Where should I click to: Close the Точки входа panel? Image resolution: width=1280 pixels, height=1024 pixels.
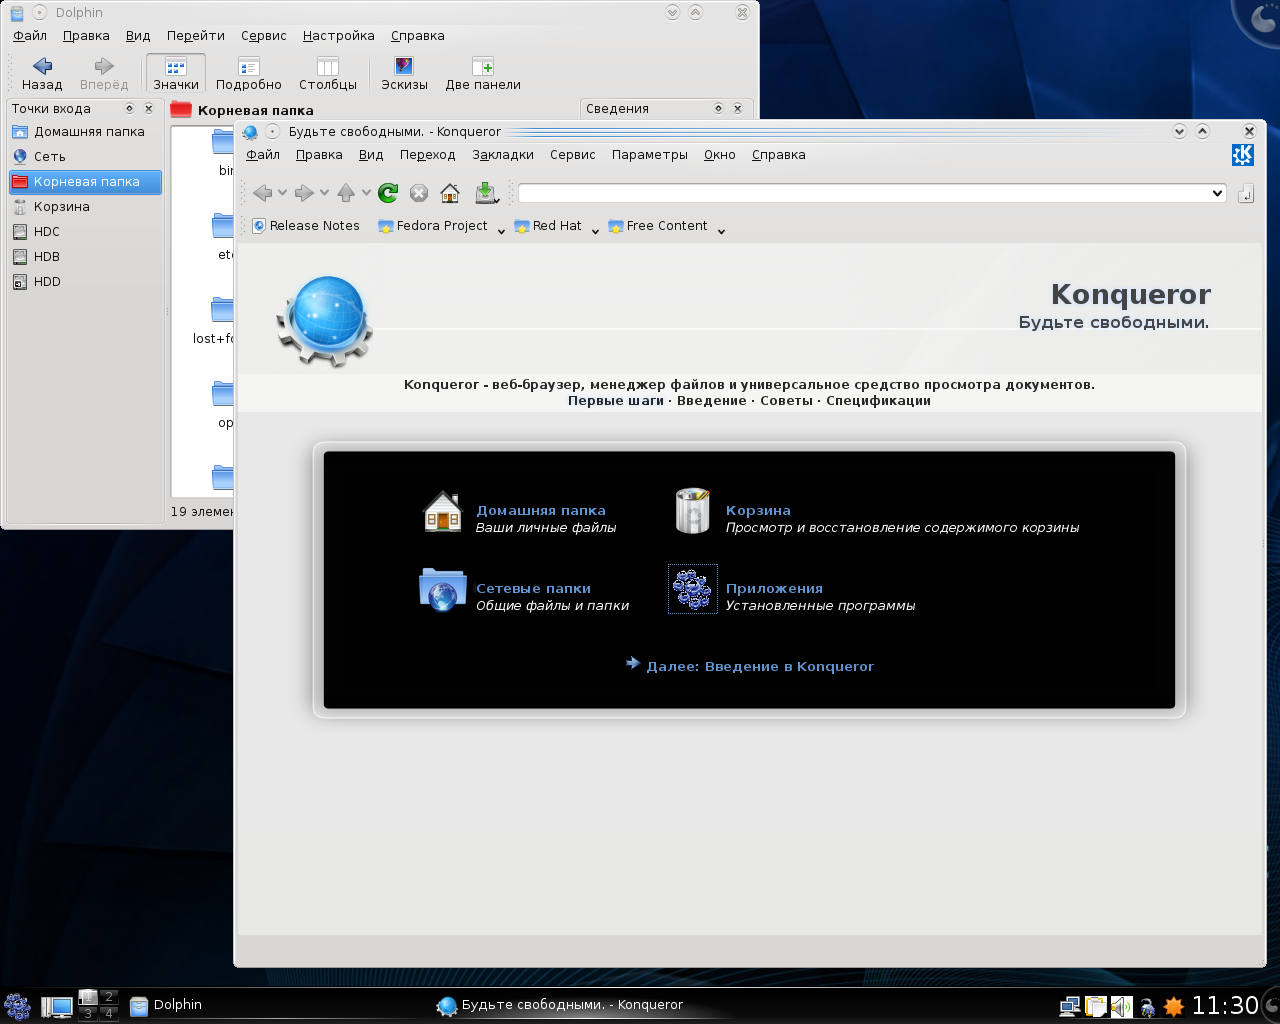click(x=149, y=109)
